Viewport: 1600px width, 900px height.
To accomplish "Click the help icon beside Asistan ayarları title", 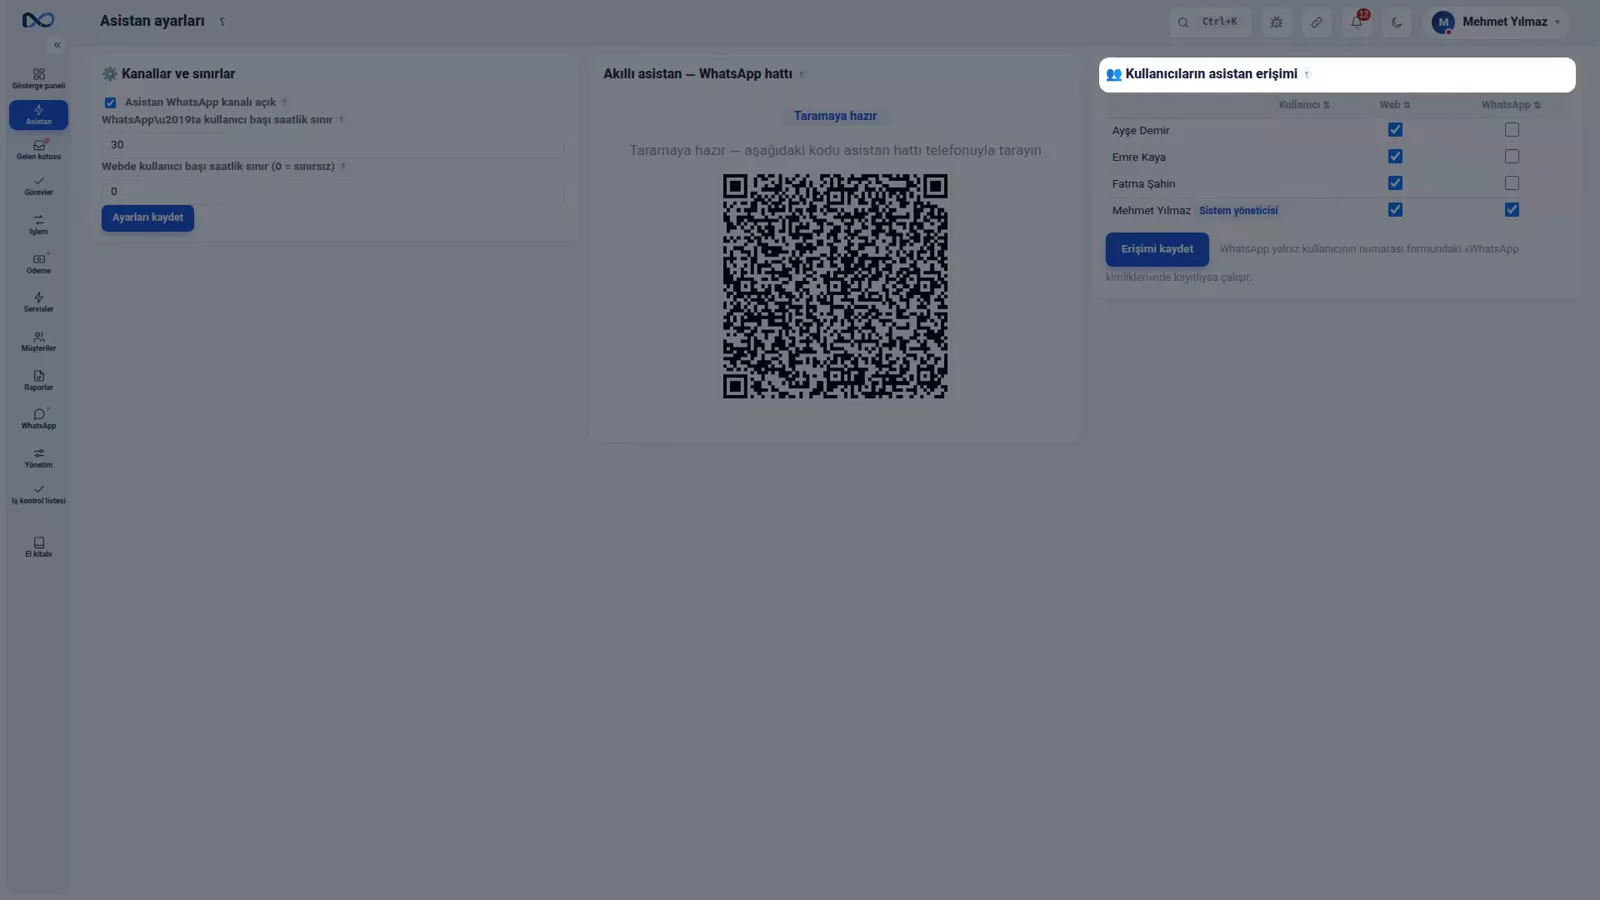I will coord(222,22).
